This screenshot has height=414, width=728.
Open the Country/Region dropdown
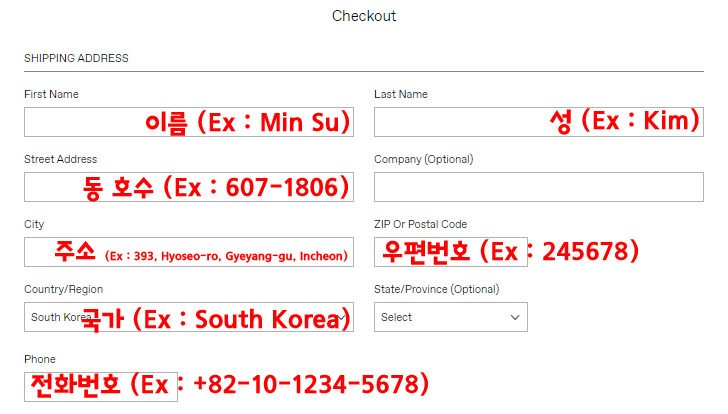(189, 317)
